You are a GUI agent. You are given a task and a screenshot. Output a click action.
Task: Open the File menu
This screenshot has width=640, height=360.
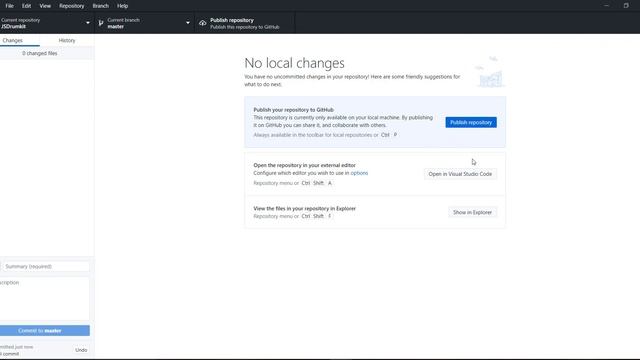[9, 6]
